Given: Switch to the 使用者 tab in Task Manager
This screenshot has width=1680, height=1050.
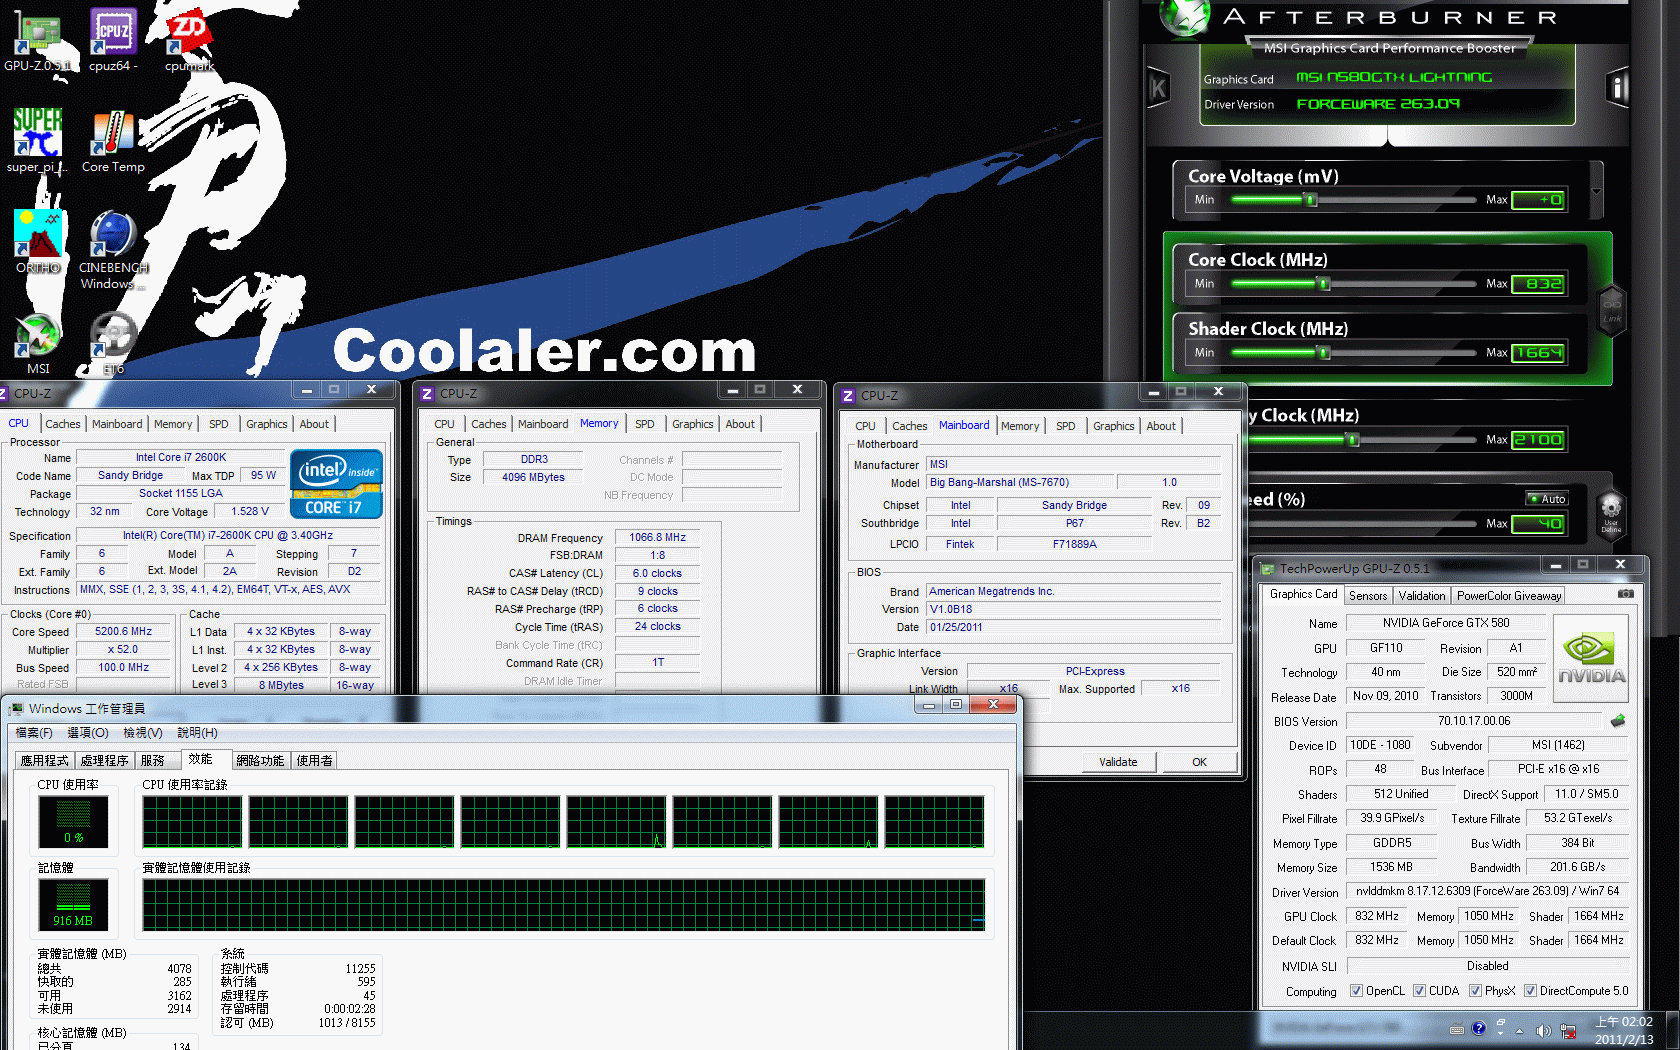Looking at the screenshot, I should click(x=315, y=761).
